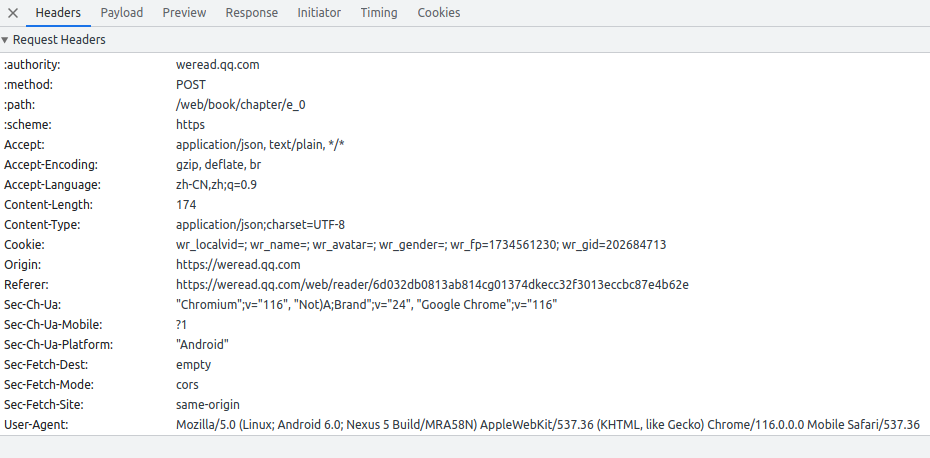Select the Content-Length header name
Viewport: 930px width, 458px height.
(x=49, y=205)
